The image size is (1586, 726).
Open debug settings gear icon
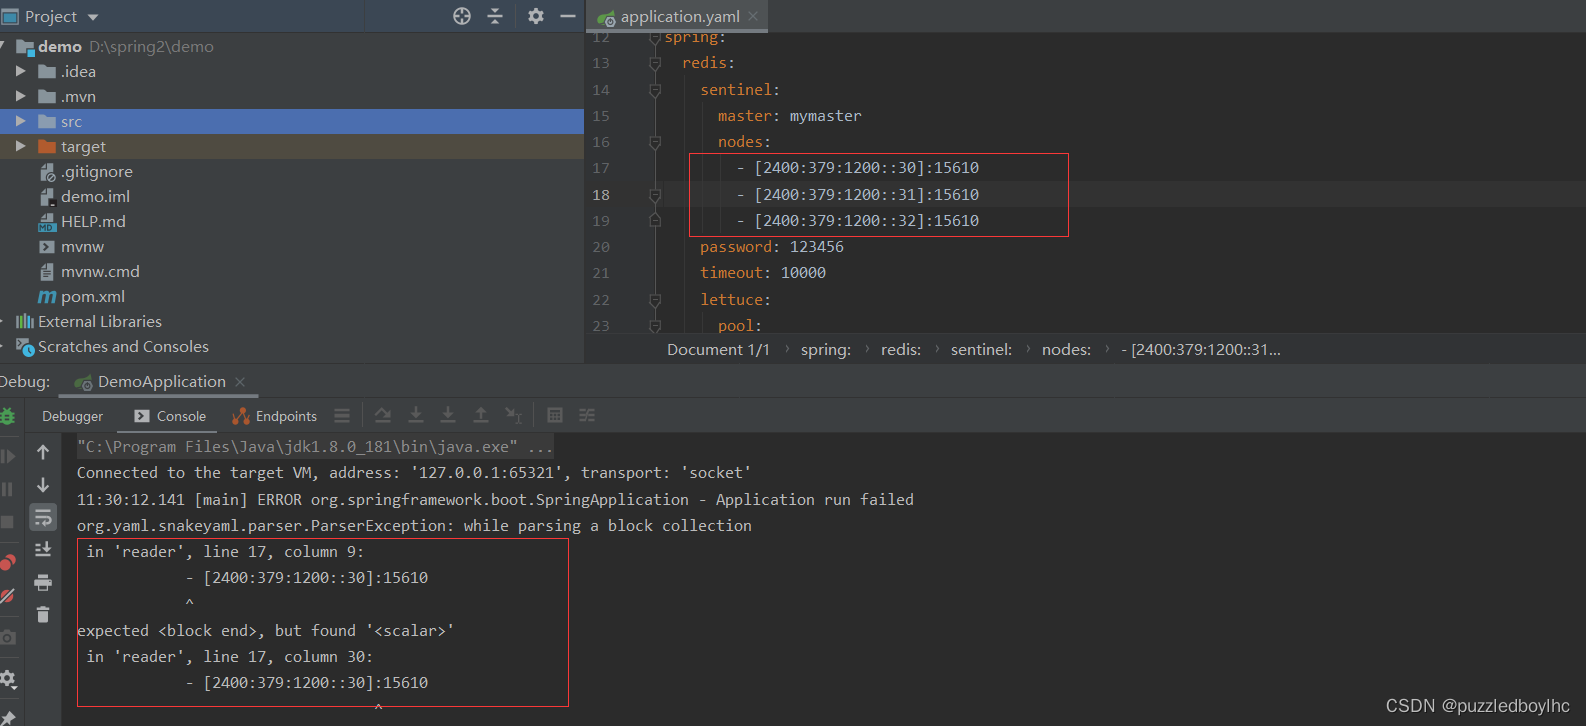pyautogui.click(x=7, y=678)
